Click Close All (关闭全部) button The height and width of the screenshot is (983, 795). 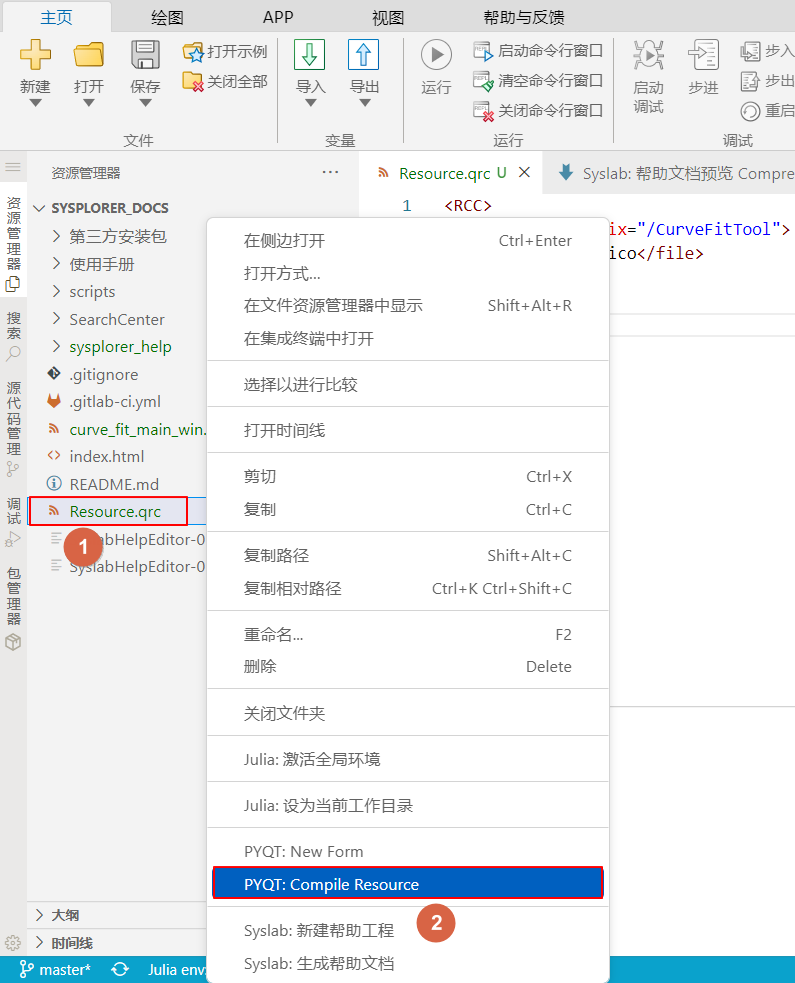click(x=225, y=81)
